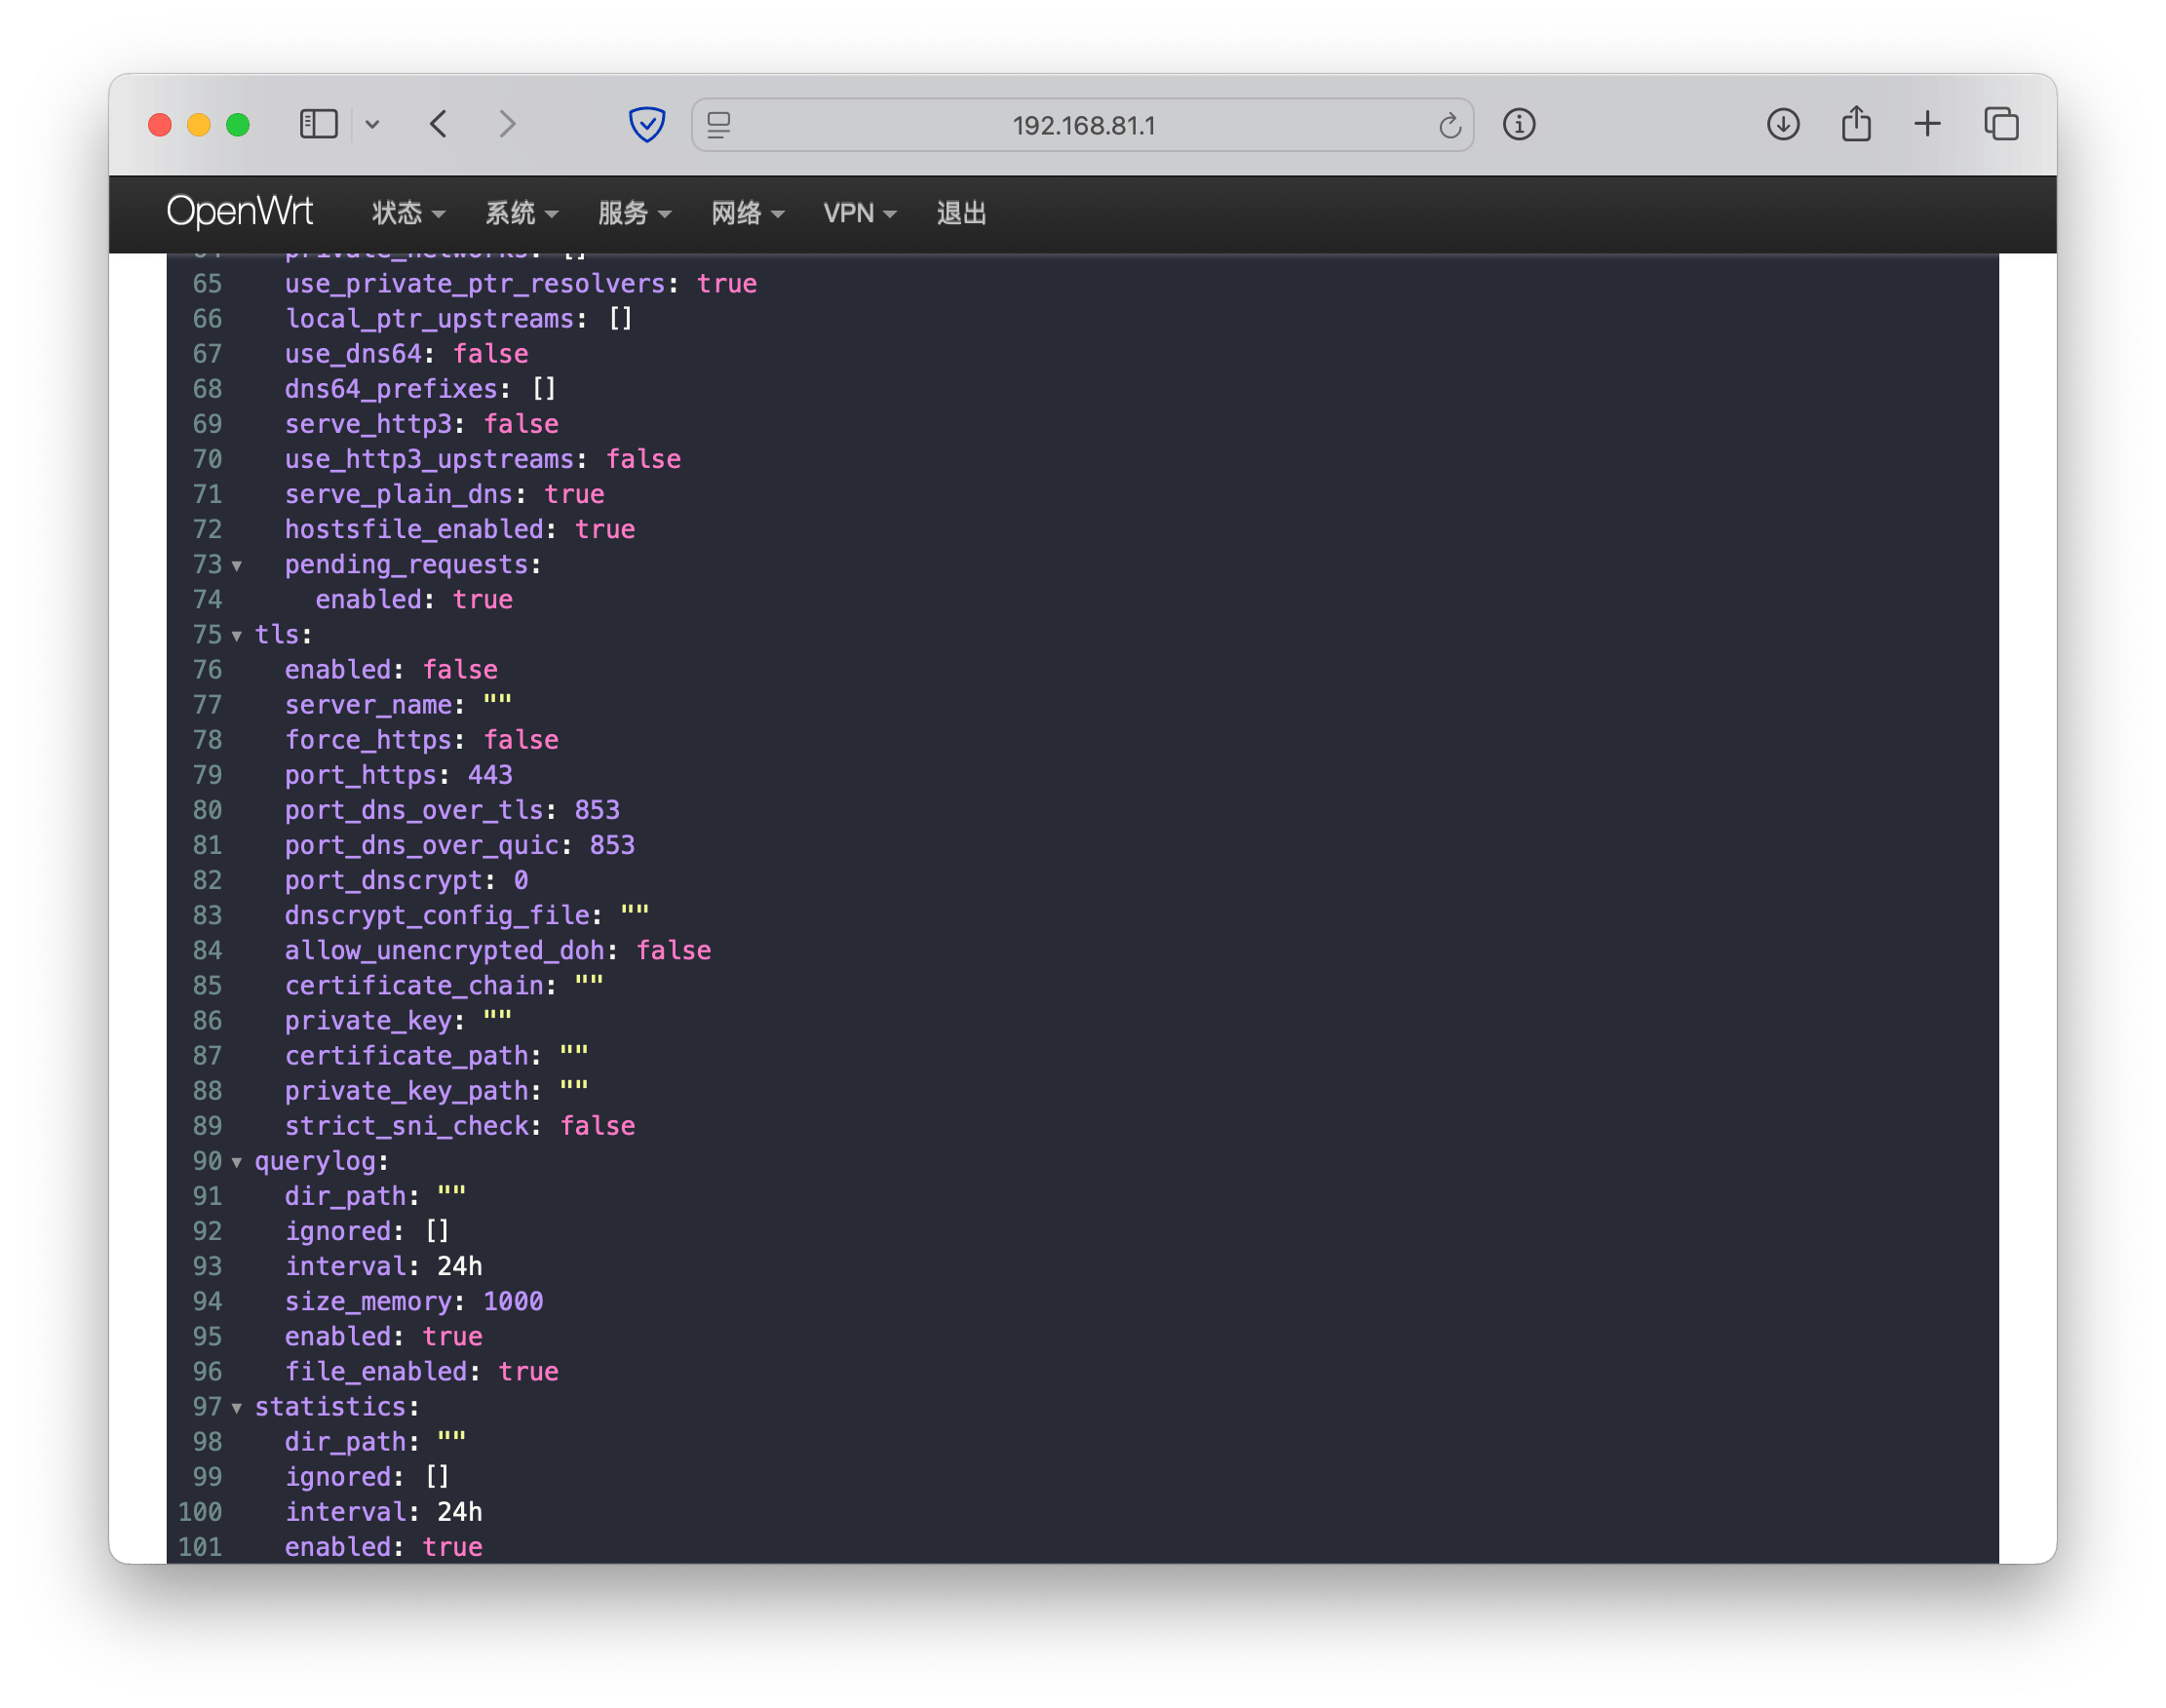Close the Safari window
The image size is (2166, 1708).
(x=160, y=124)
